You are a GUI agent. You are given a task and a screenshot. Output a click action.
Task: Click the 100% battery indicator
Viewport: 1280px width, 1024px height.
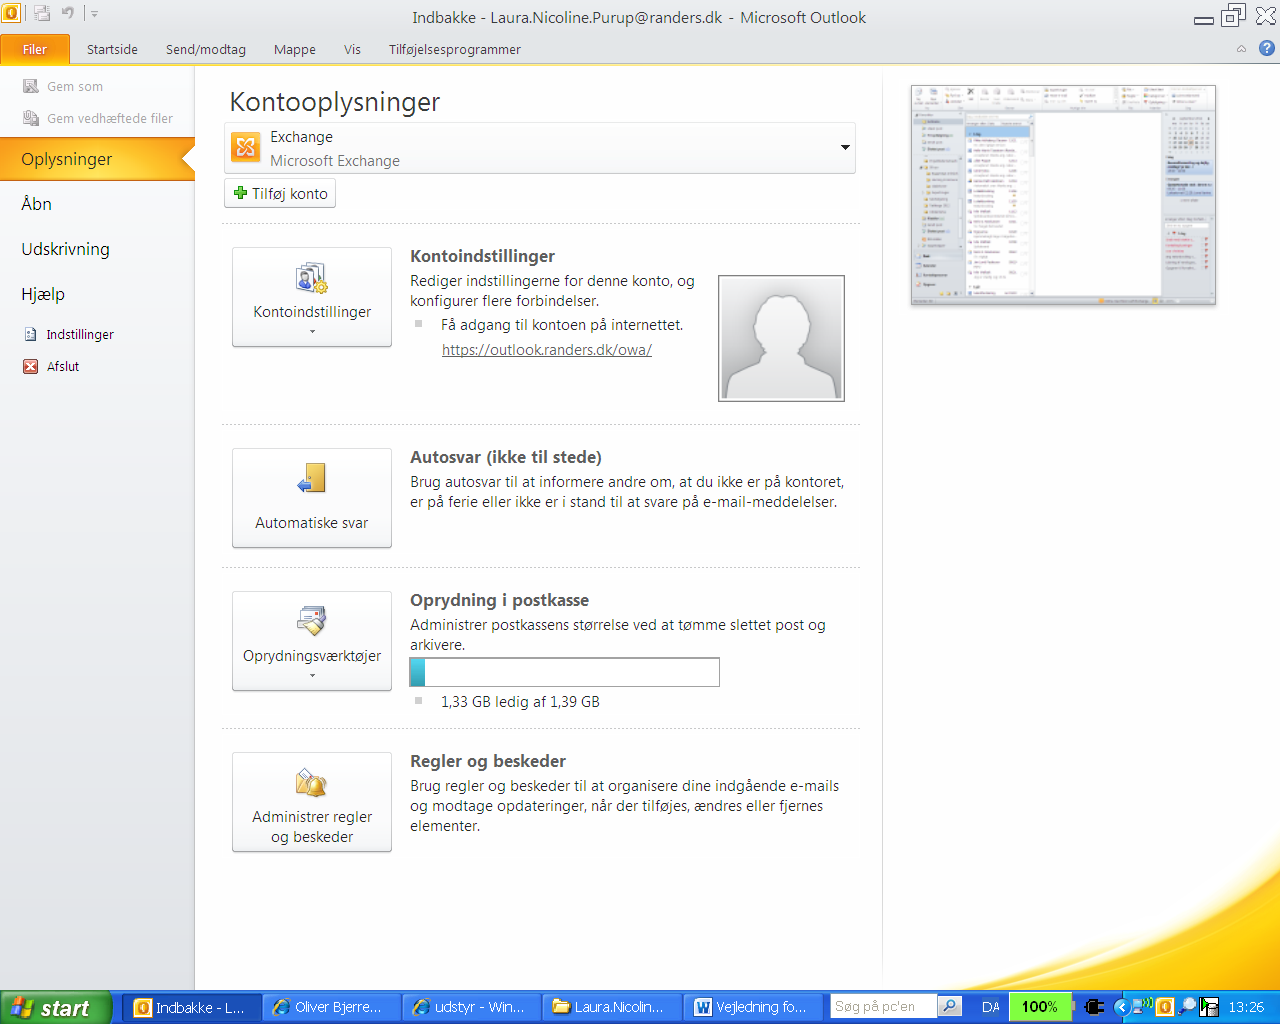(1040, 1006)
